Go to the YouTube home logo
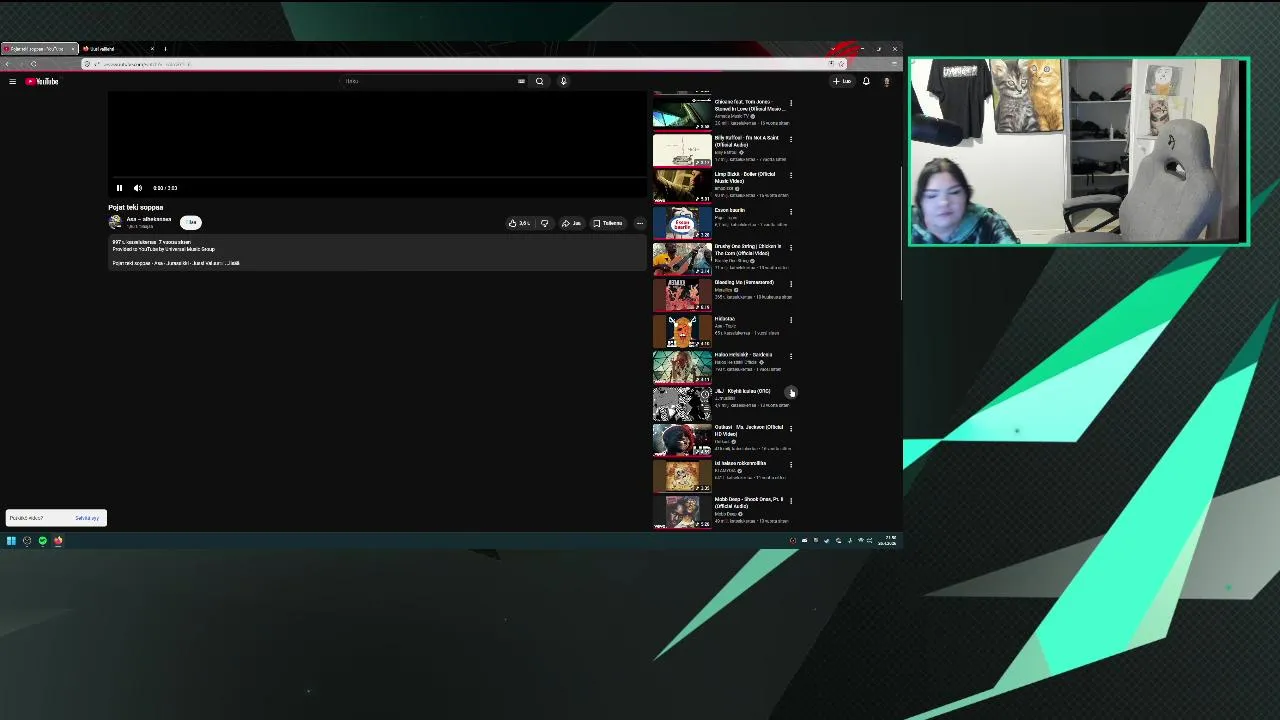Screen dimensions: 1280x720 click(x=42, y=81)
